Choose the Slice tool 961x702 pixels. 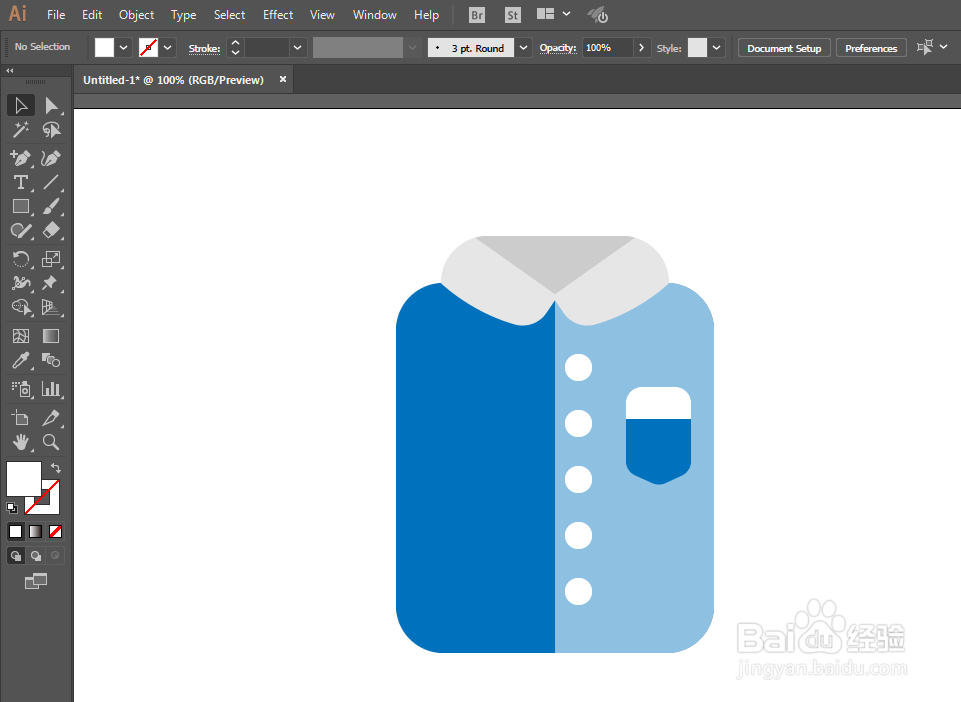(x=51, y=418)
